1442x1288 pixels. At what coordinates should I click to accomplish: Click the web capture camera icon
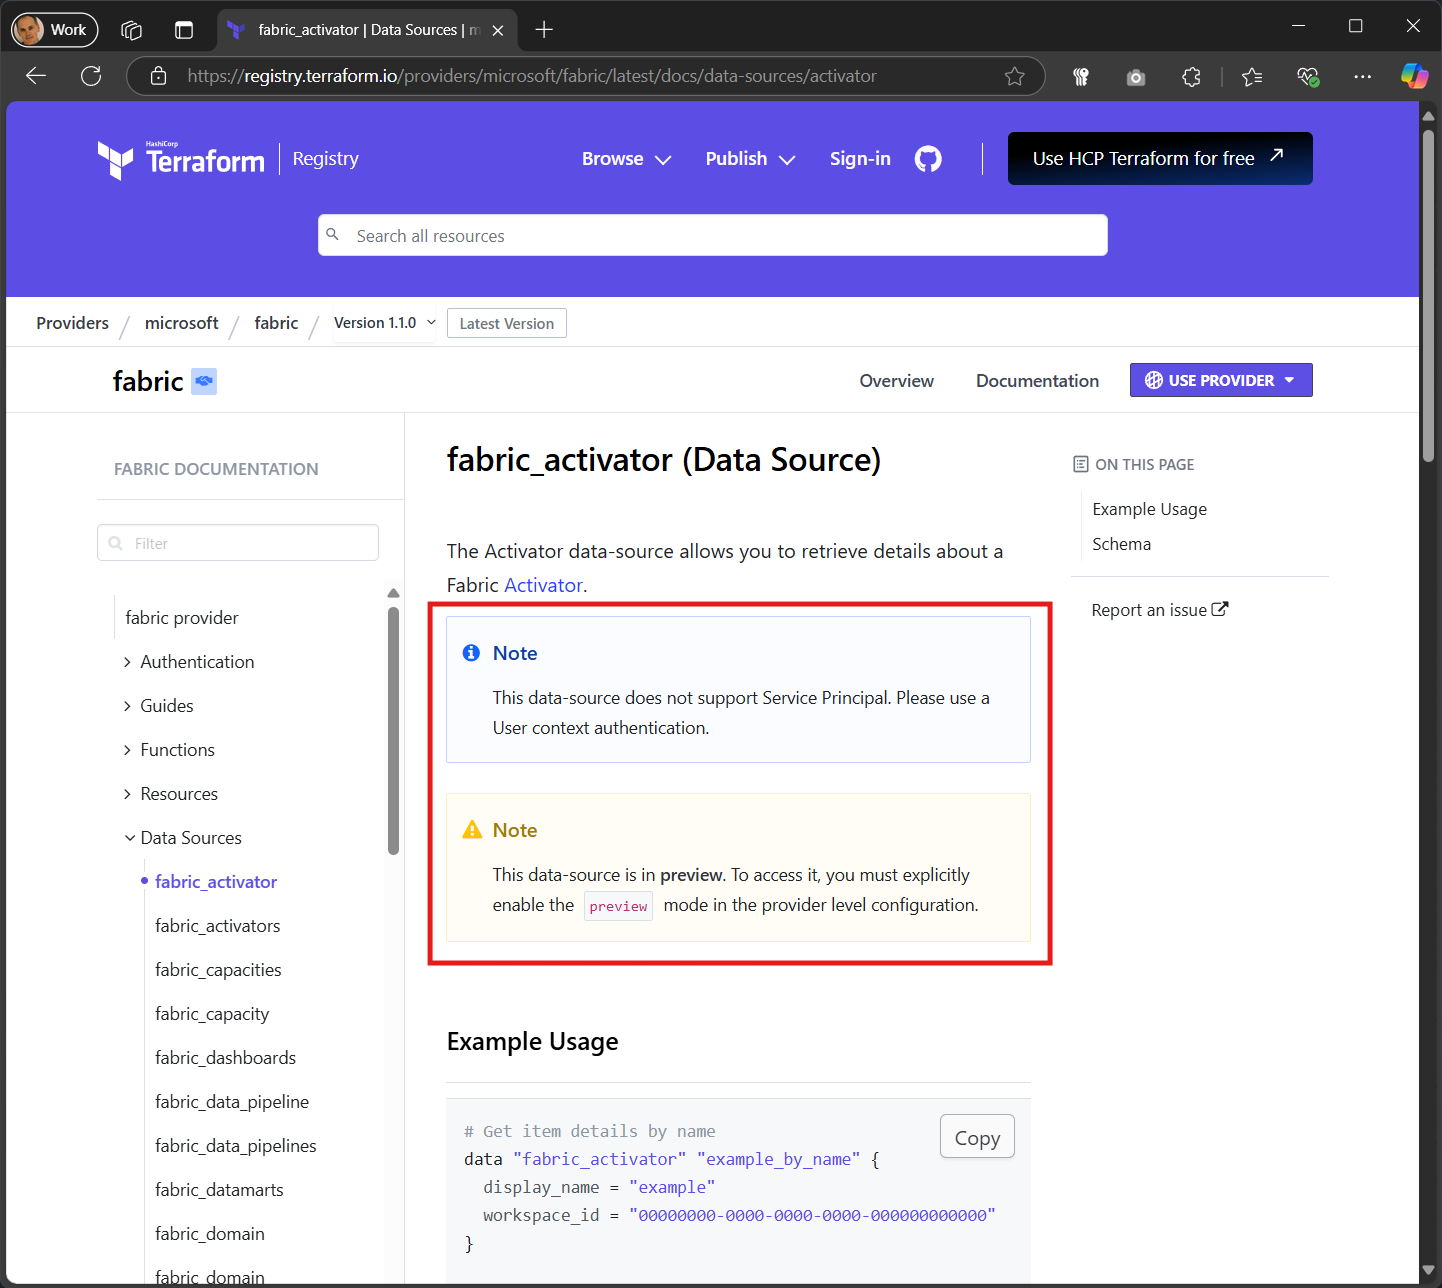point(1135,76)
